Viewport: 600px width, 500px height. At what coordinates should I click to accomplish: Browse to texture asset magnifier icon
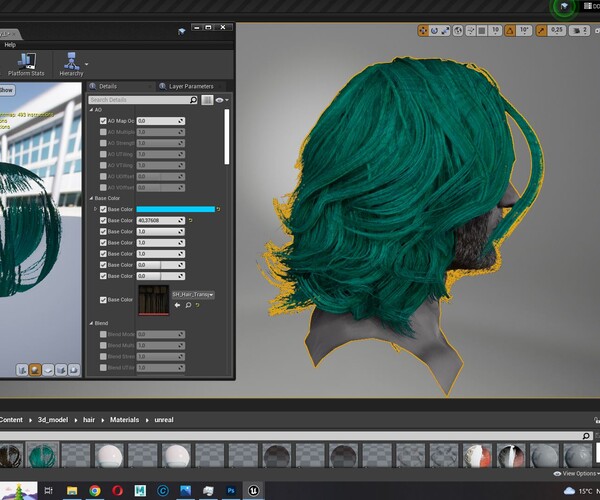[188, 305]
